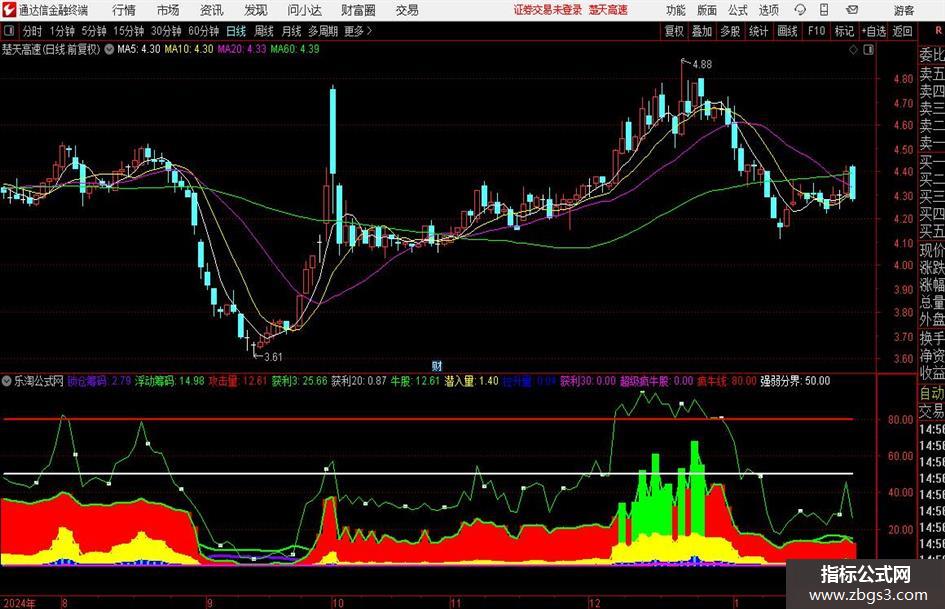Open the 公式 menu
This screenshot has width=945, height=609.
coord(738,10)
